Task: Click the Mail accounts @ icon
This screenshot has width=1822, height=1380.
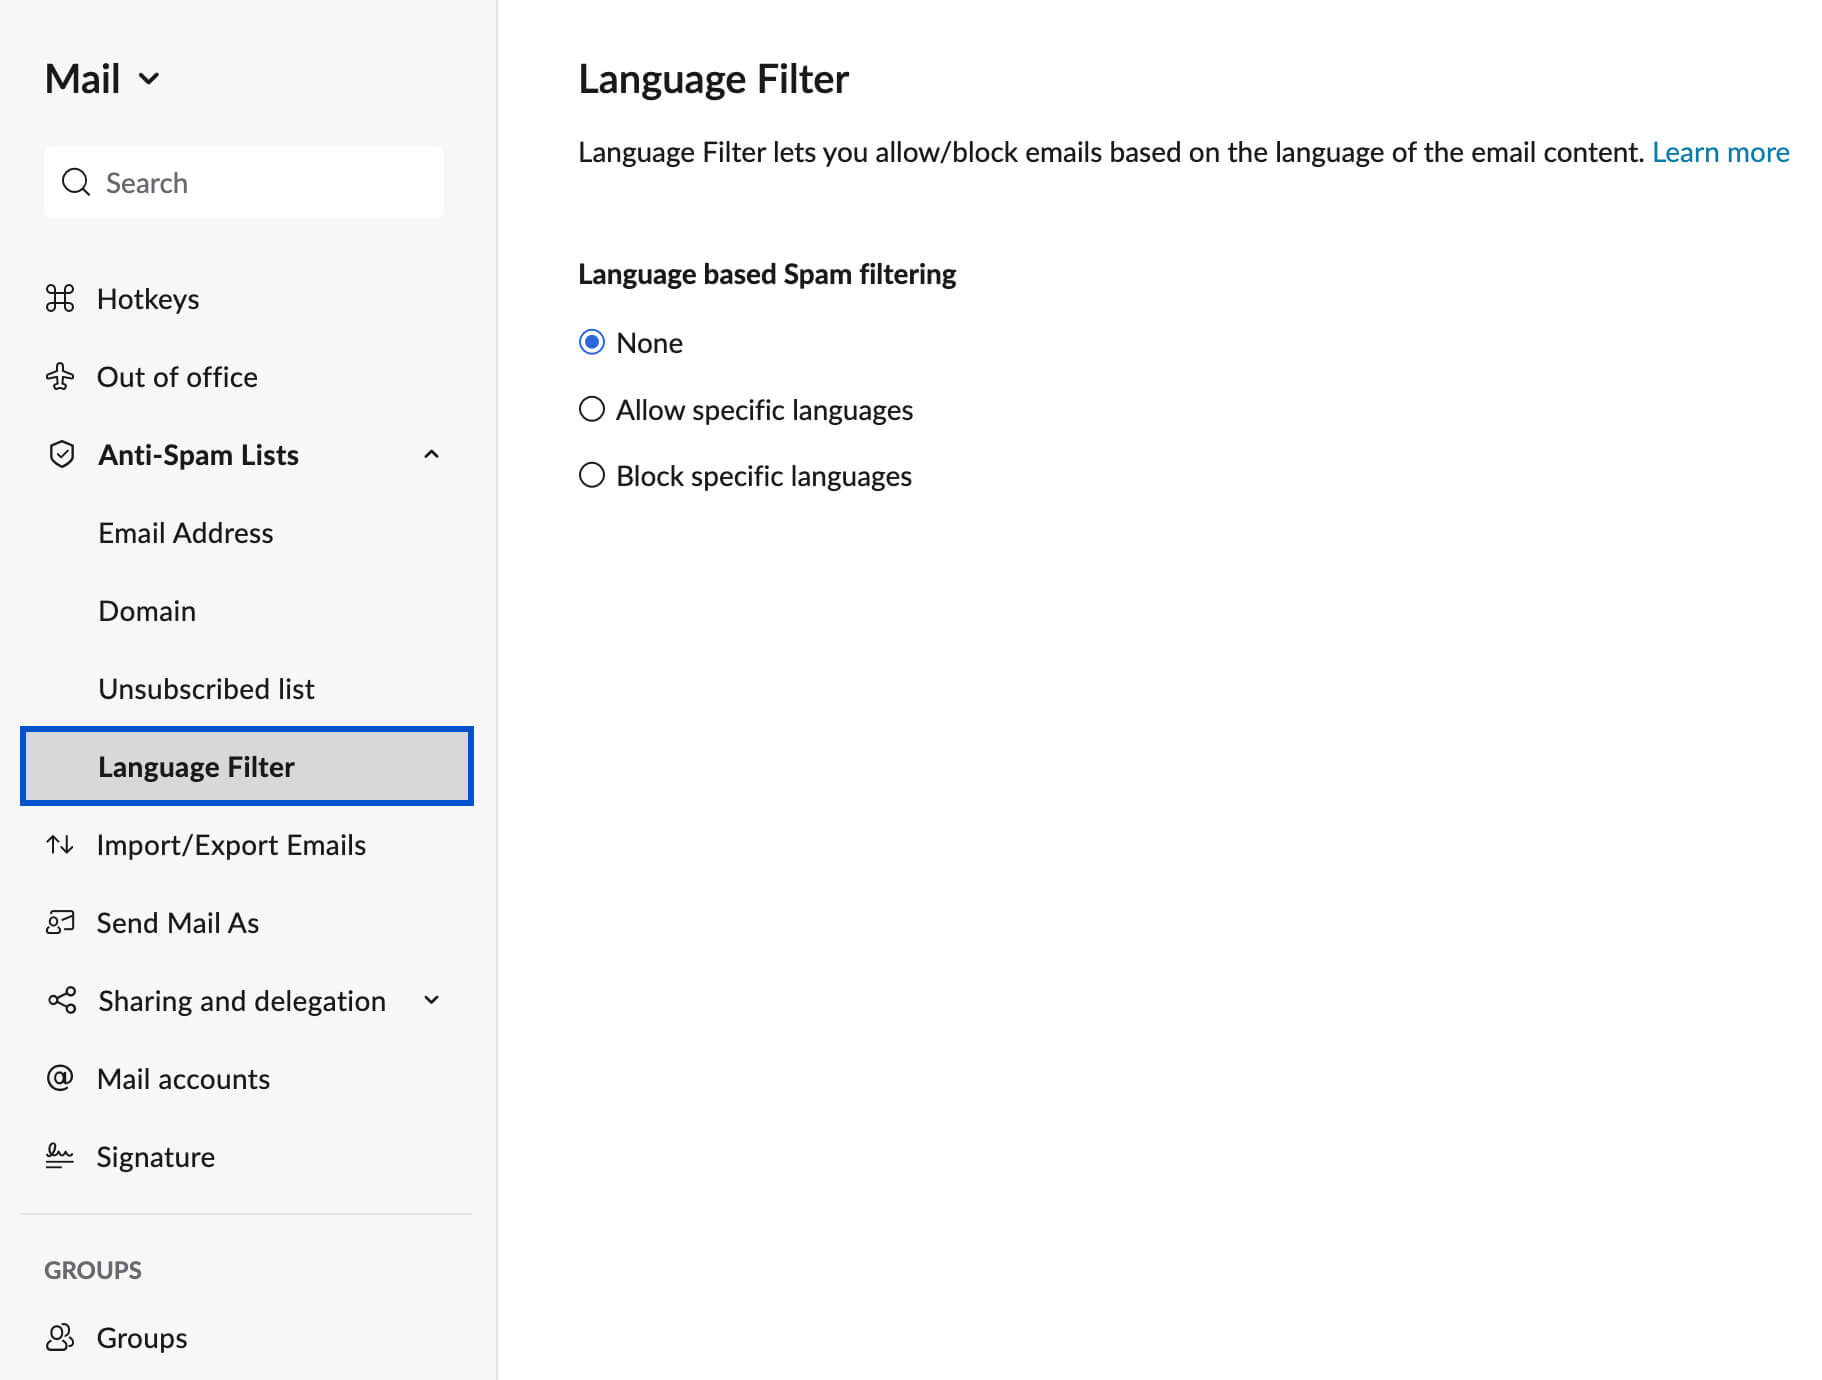Action: click(x=60, y=1078)
